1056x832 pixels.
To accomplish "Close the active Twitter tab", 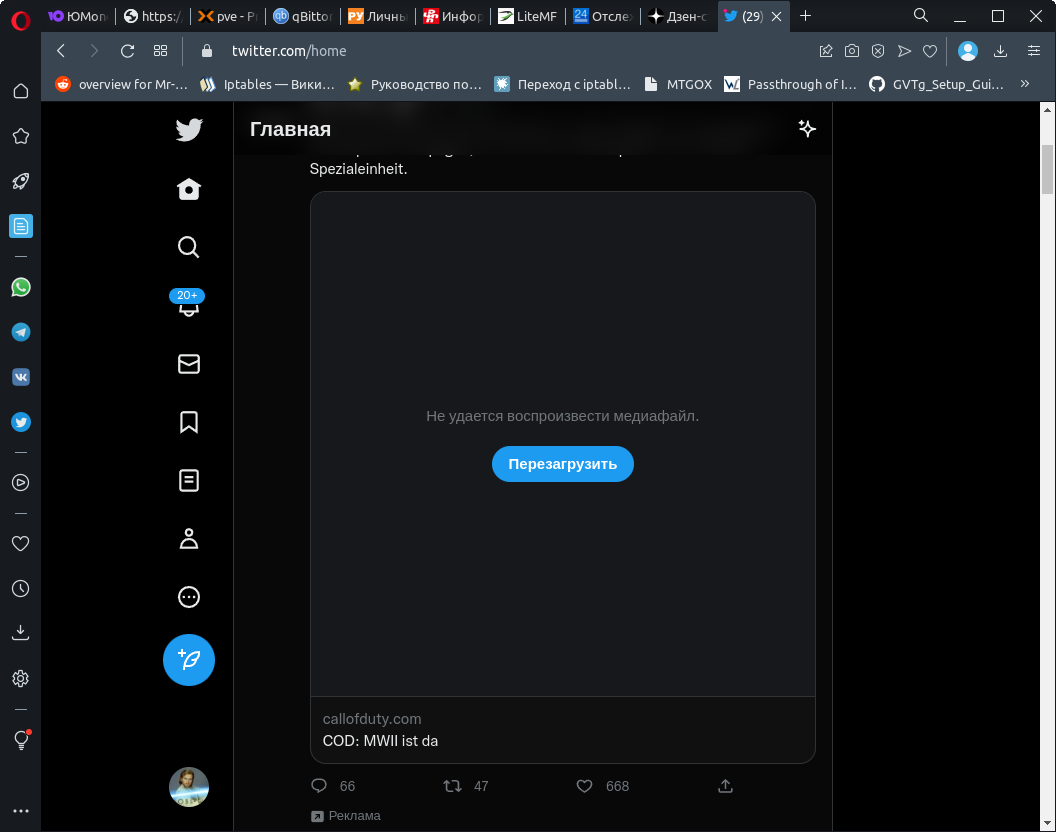I will tap(777, 16).
